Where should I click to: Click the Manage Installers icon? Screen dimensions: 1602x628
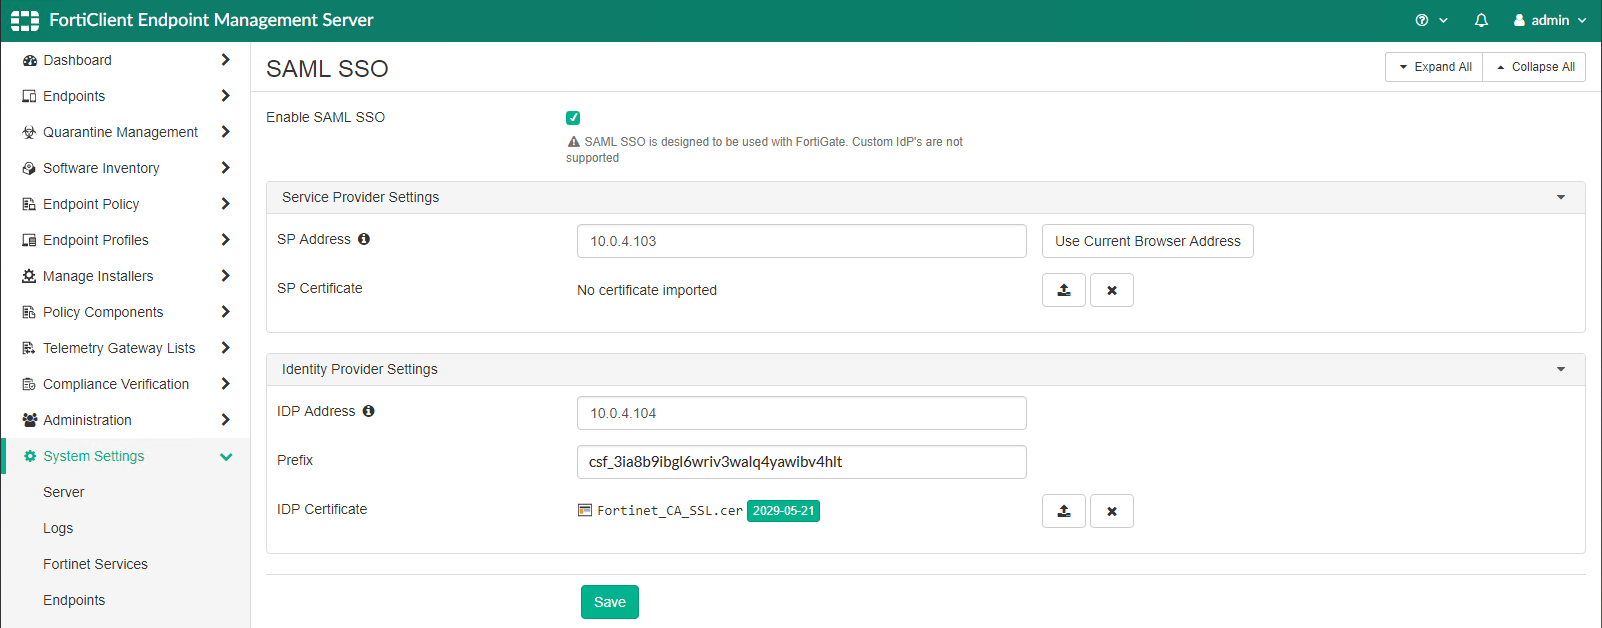29,276
